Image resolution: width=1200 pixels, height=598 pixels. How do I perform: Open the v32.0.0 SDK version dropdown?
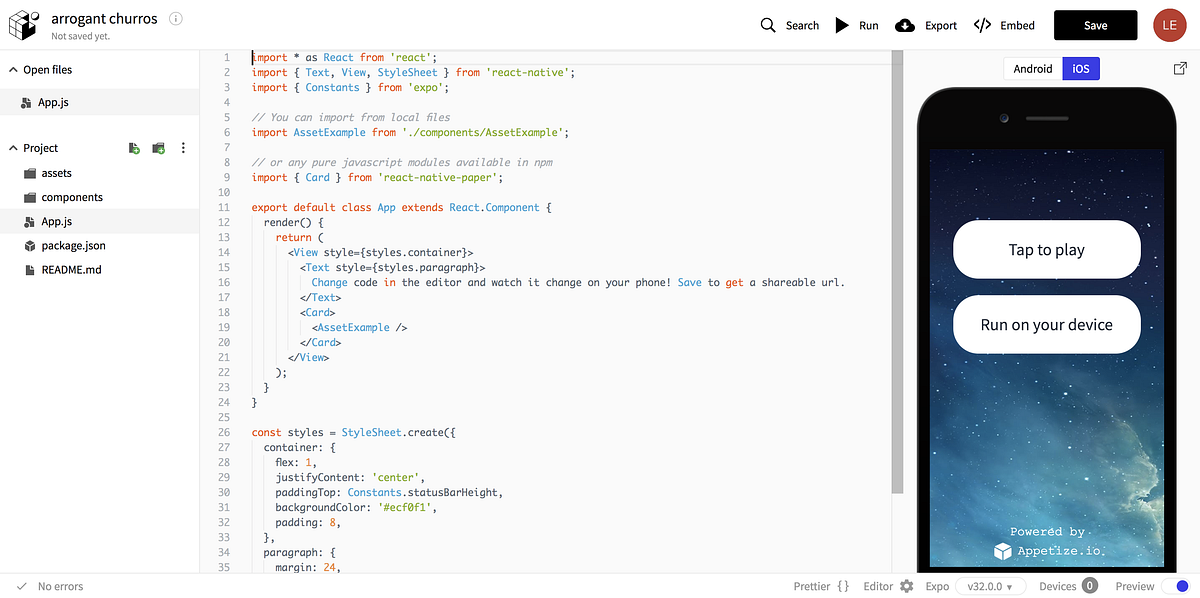click(x=990, y=586)
